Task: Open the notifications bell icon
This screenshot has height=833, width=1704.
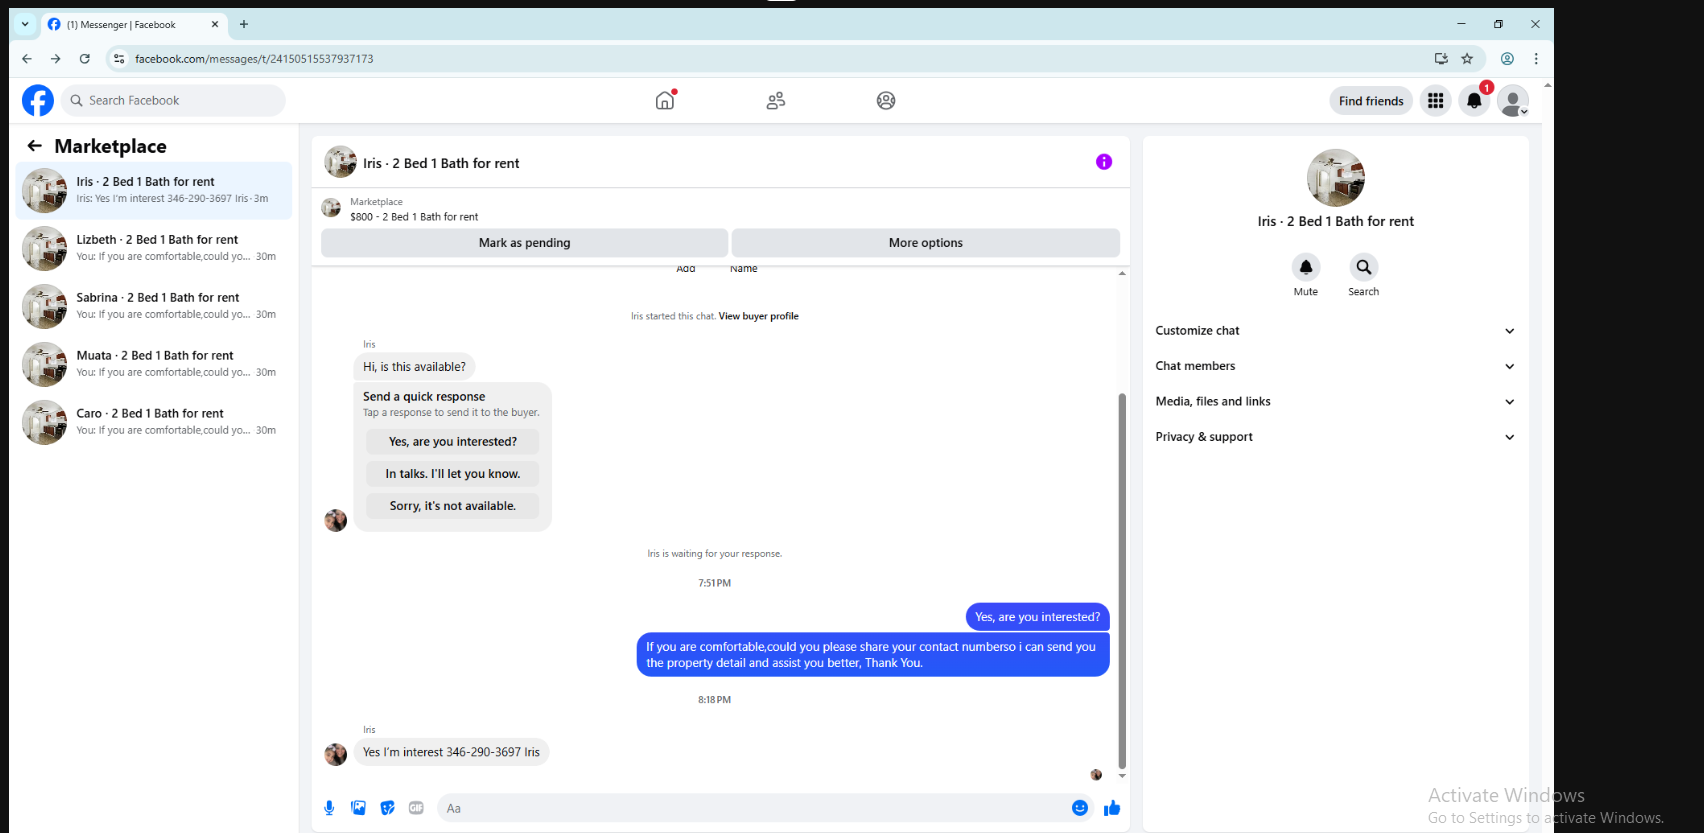Action: point(1474,101)
